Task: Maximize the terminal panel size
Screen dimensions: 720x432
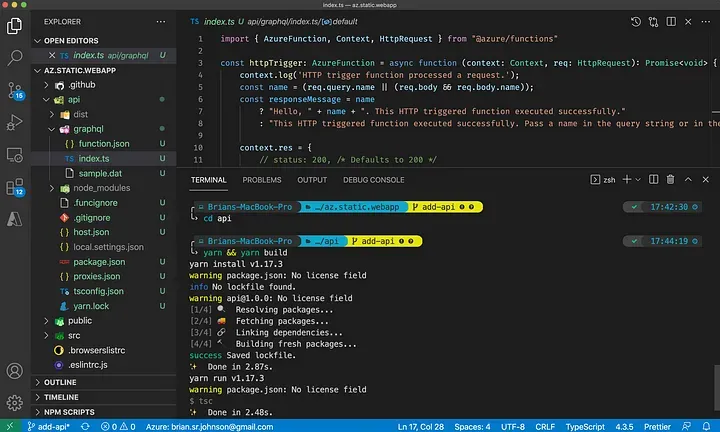Action: pyautogui.click(x=688, y=180)
